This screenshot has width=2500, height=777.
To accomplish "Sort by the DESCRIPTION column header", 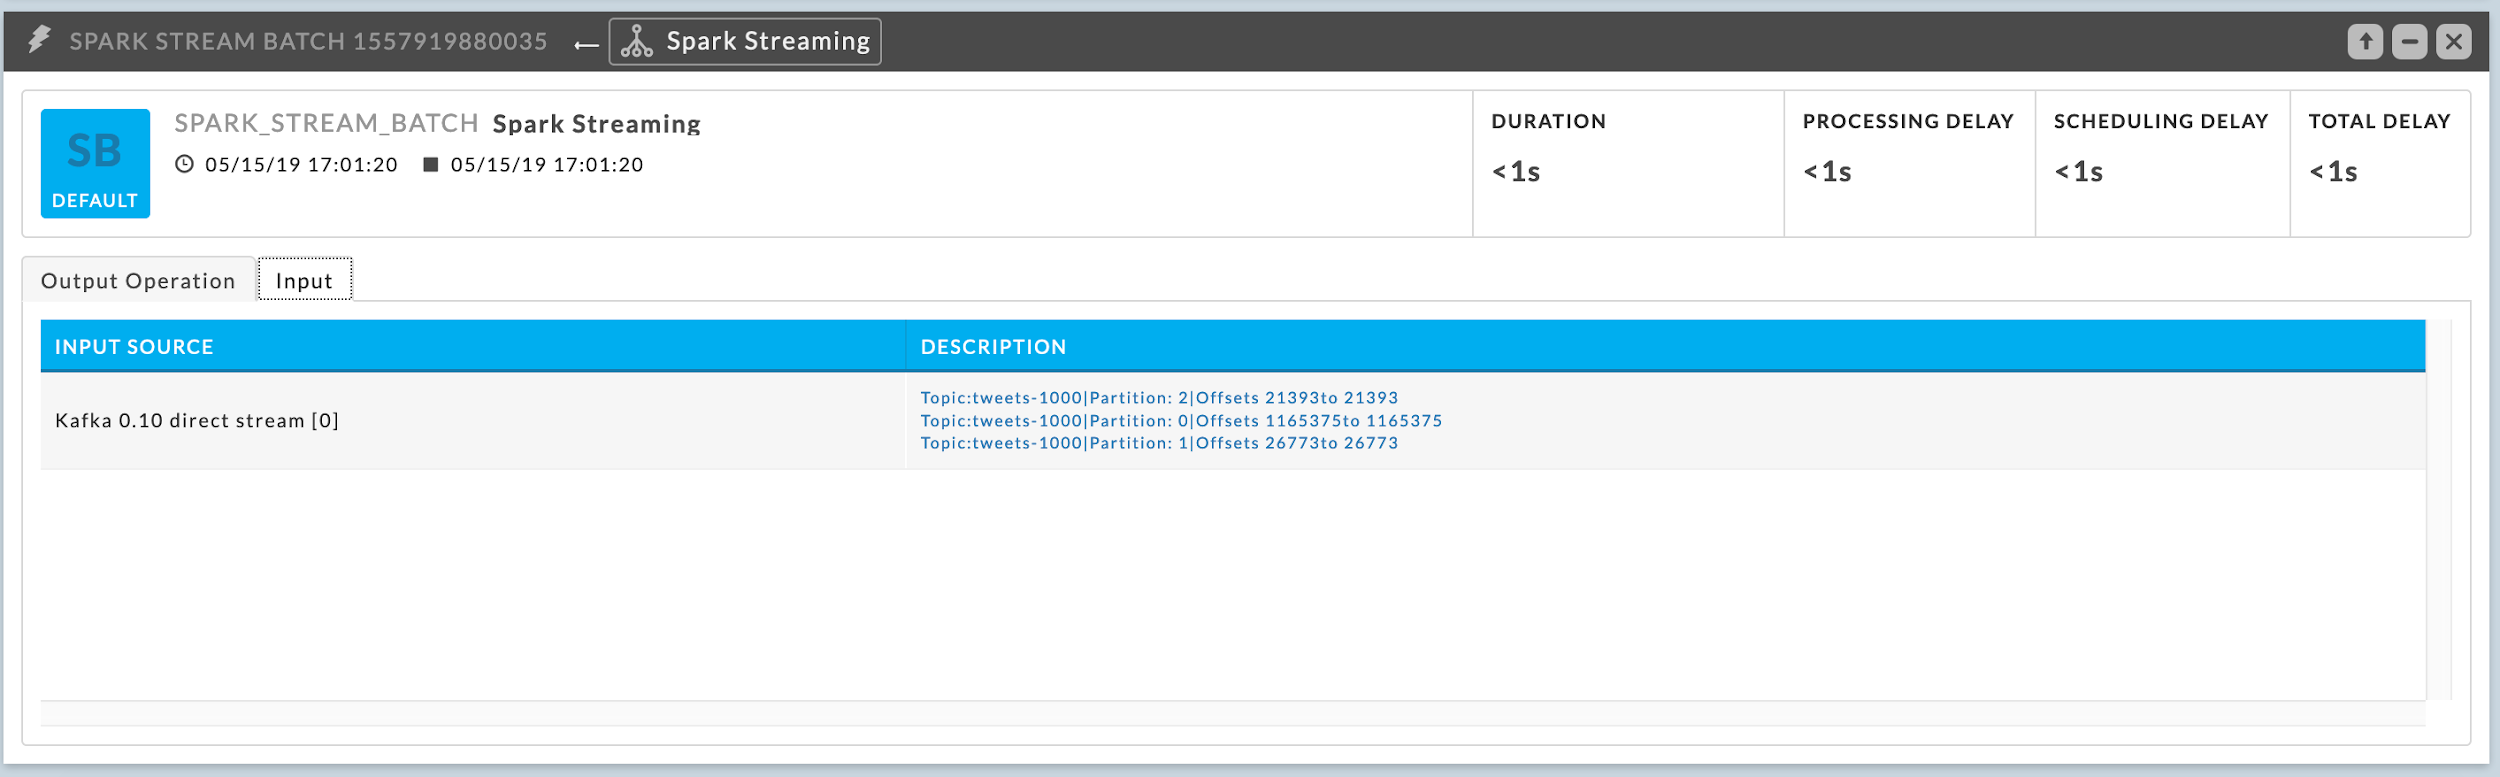I will coord(993,347).
